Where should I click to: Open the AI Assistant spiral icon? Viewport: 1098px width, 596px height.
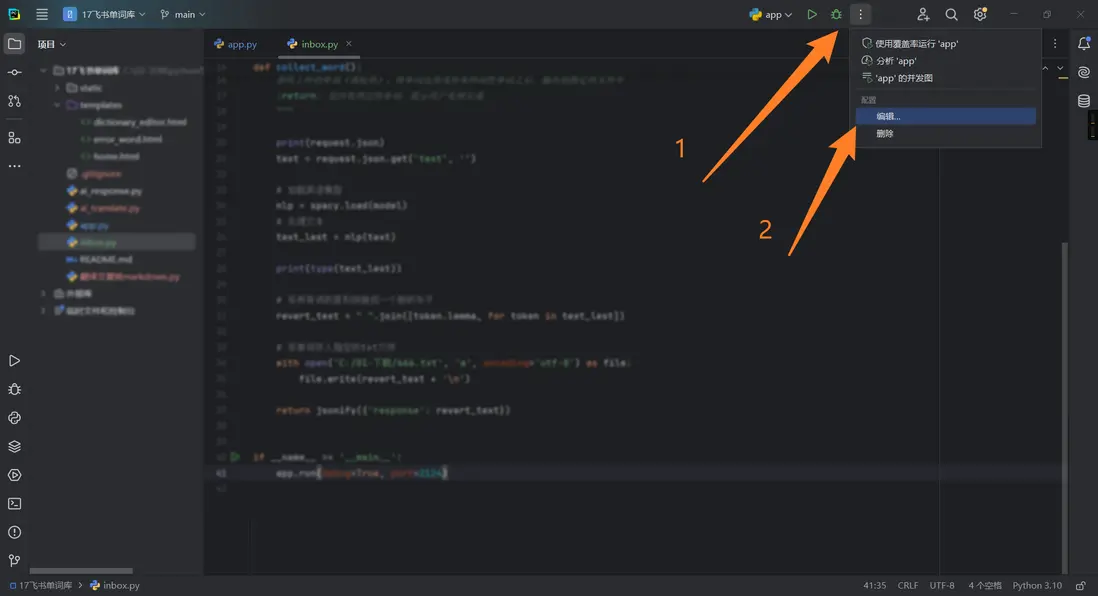click(1084, 72)
